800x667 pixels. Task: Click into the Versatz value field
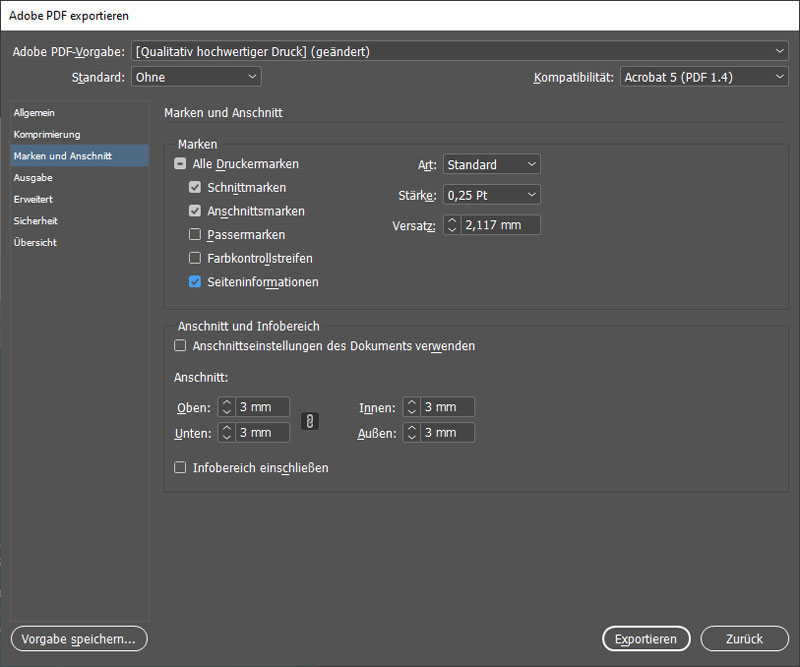click(x=500, y=225)
